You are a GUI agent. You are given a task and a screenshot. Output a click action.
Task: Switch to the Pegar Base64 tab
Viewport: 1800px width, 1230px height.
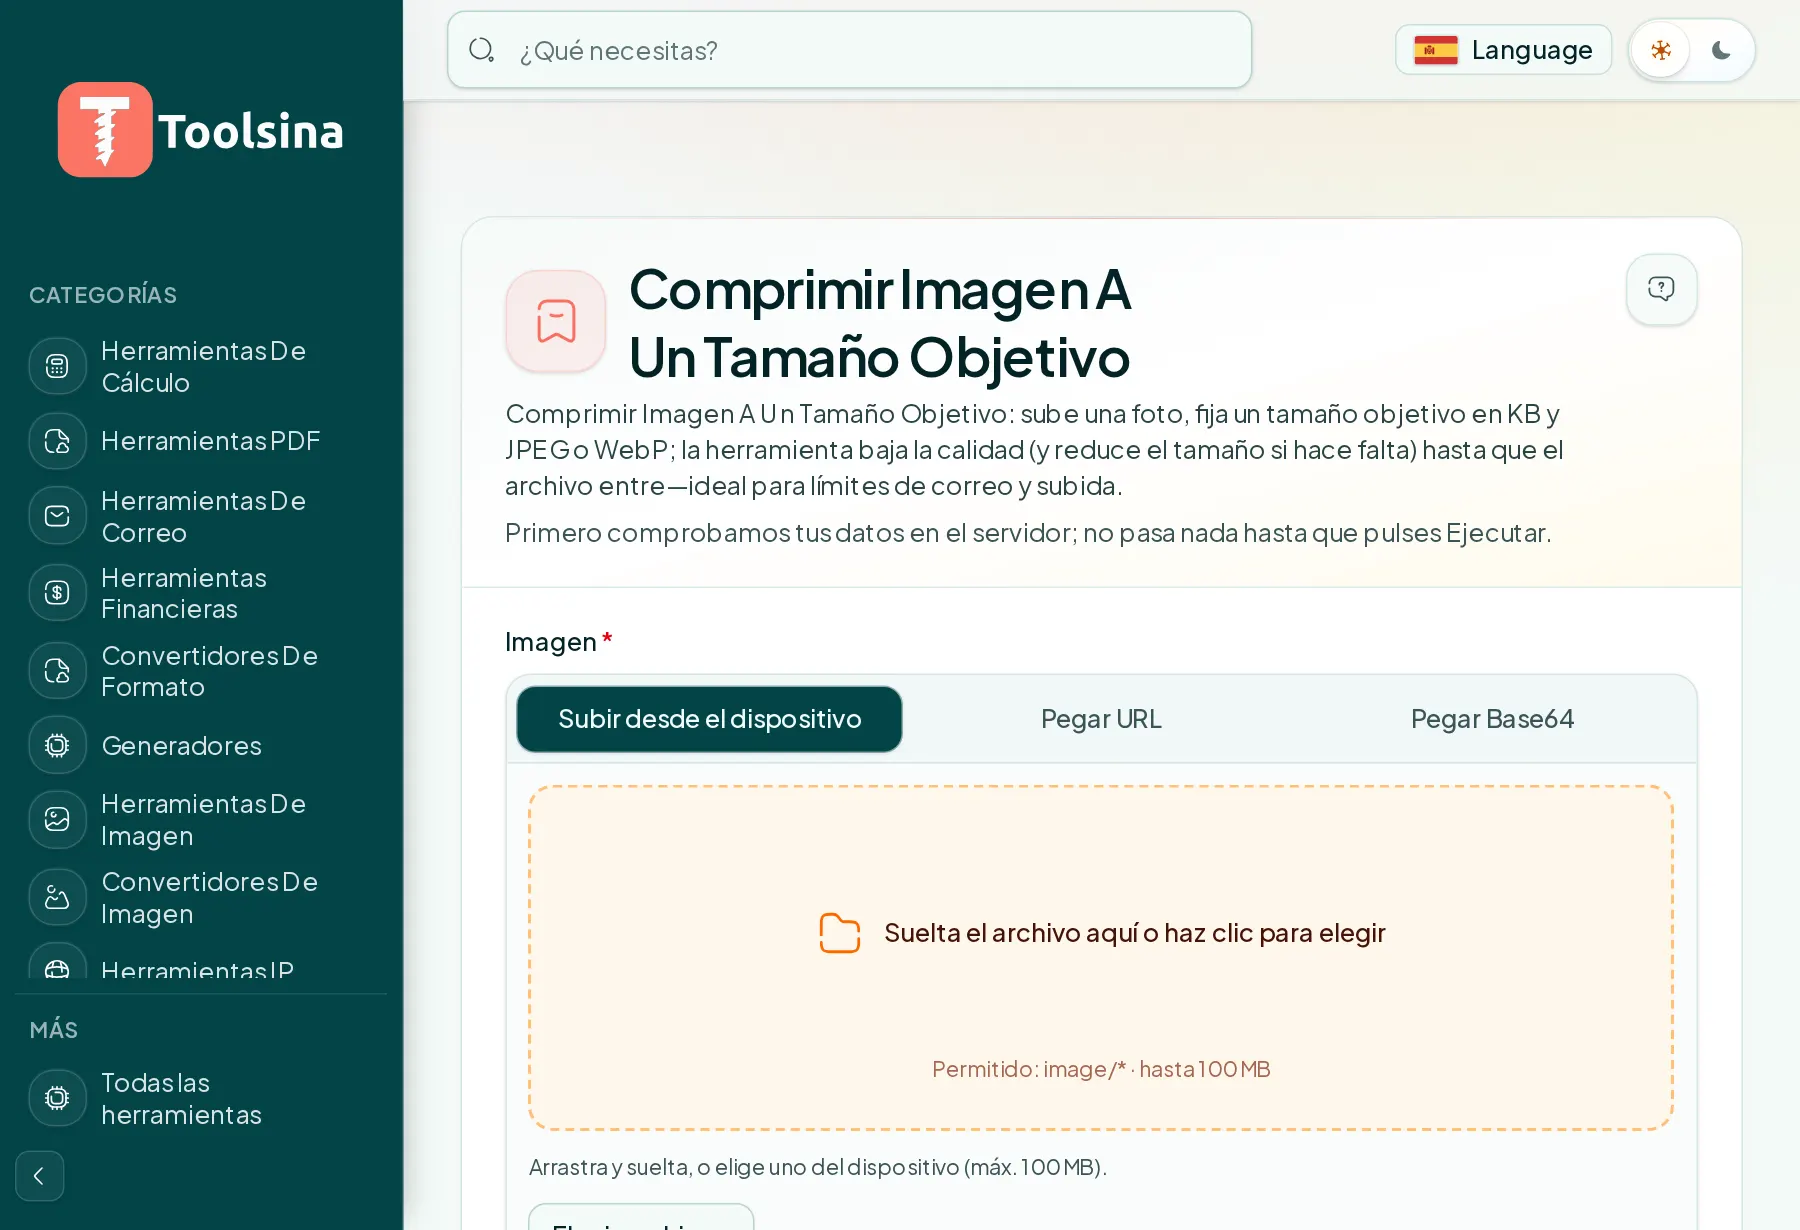(1492, 719)
